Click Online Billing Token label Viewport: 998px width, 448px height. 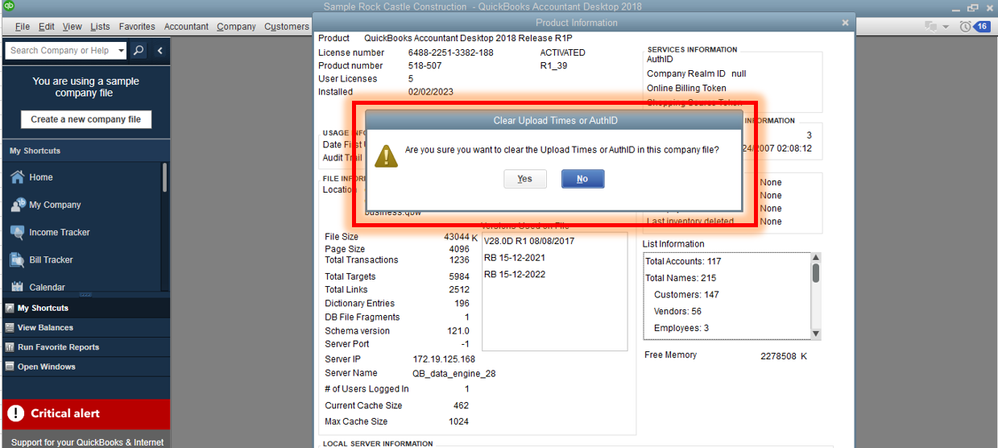click(686, 88)
